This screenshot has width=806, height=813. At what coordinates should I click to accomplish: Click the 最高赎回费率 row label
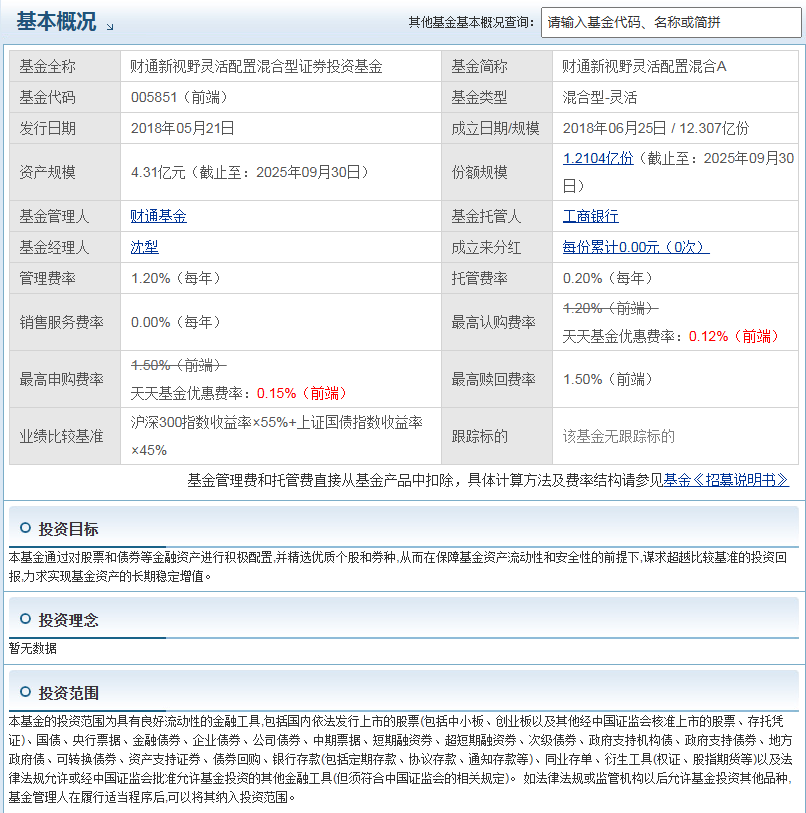493,380
